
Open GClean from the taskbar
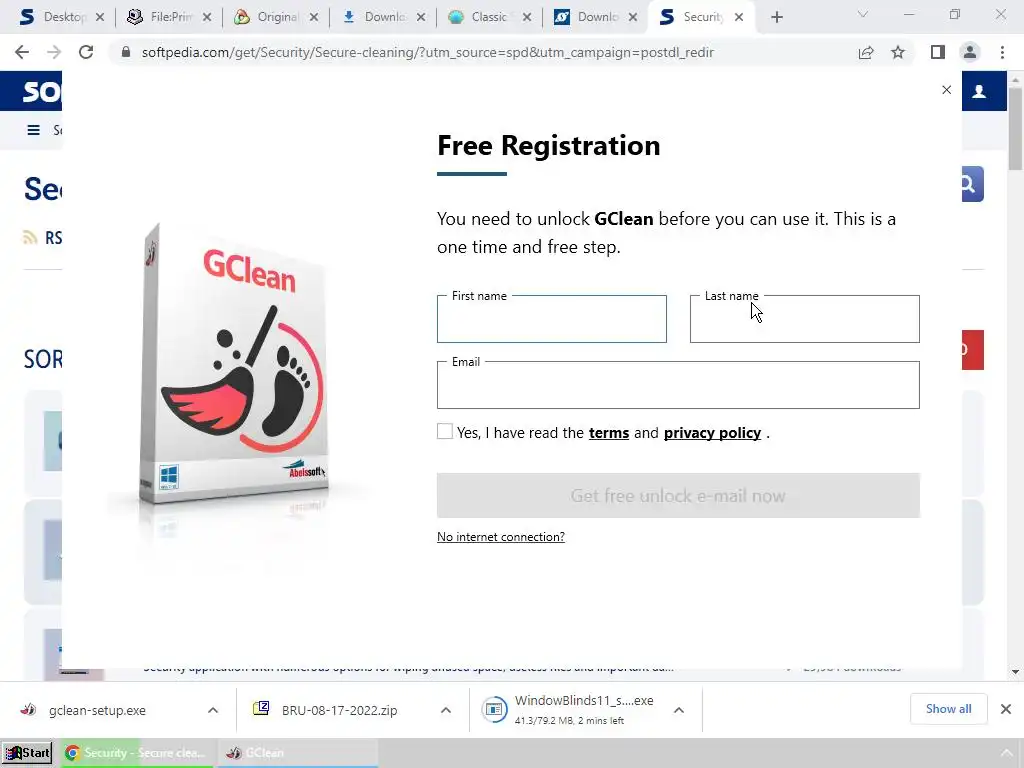297,753
